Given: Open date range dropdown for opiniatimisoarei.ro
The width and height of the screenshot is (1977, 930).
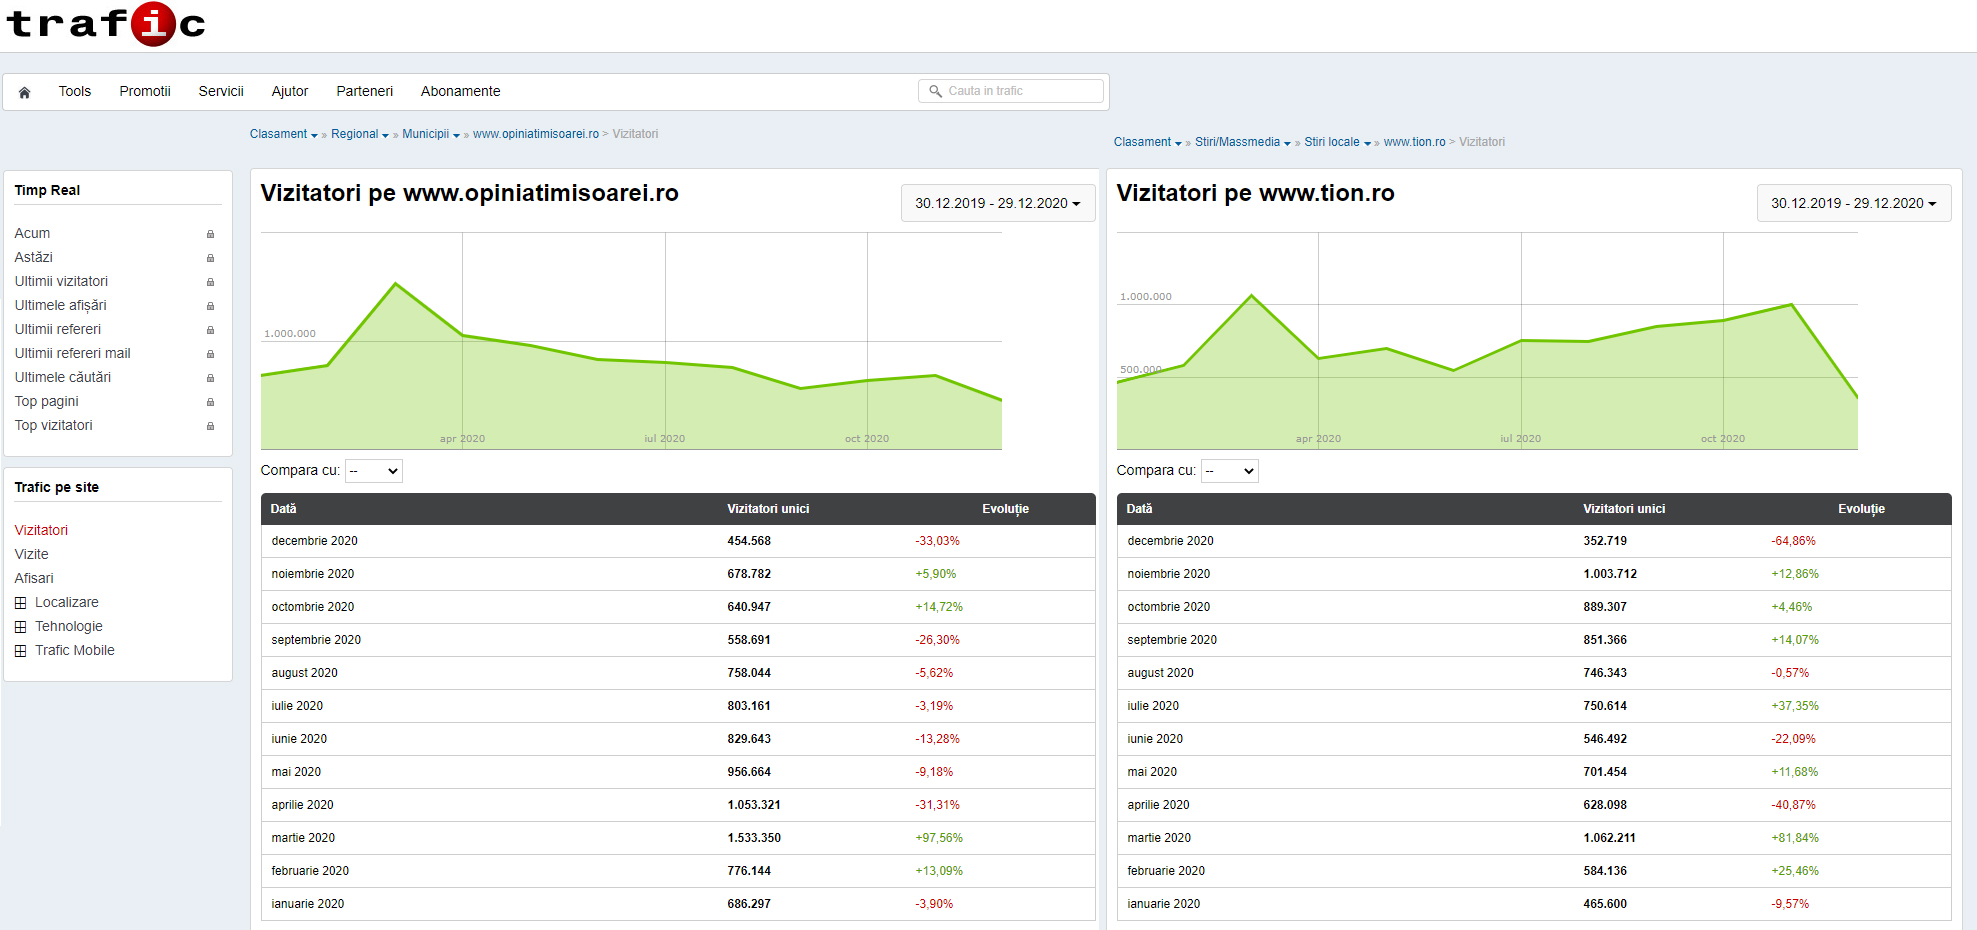Looking at the screenshot, I should pyautogui.click(x=998, y=203).
